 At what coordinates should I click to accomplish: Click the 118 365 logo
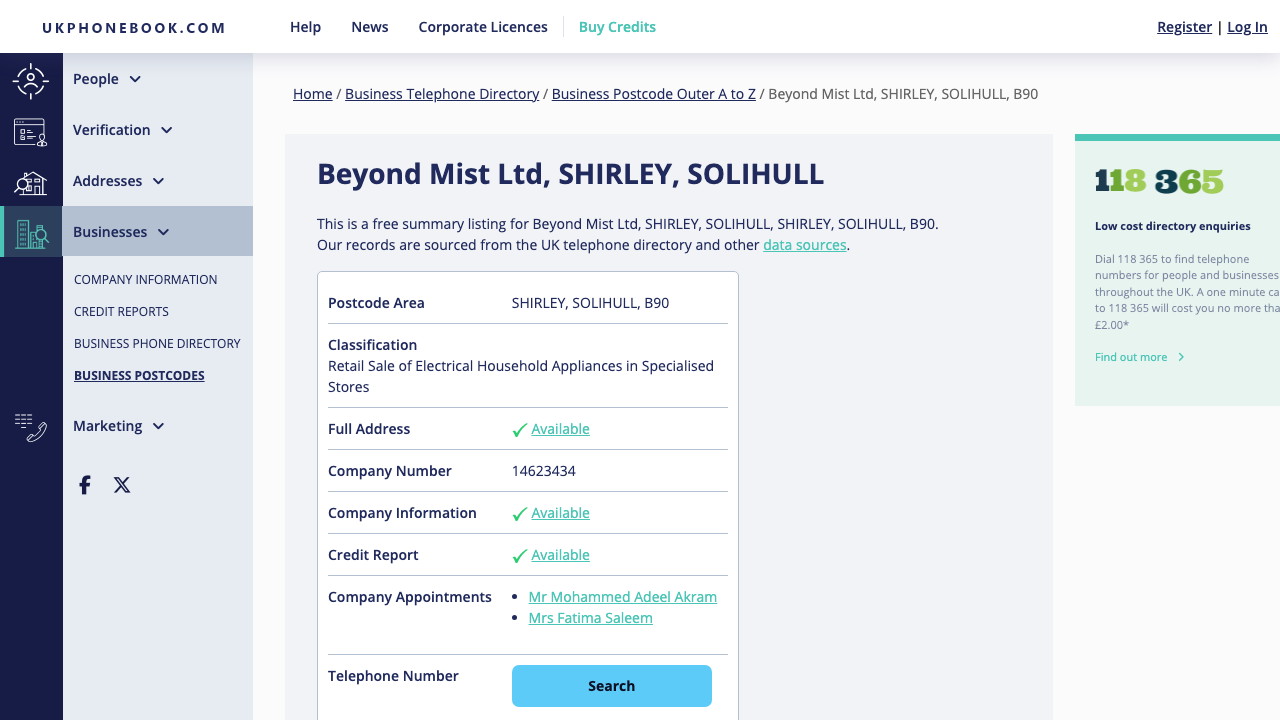pos(1158,182)
